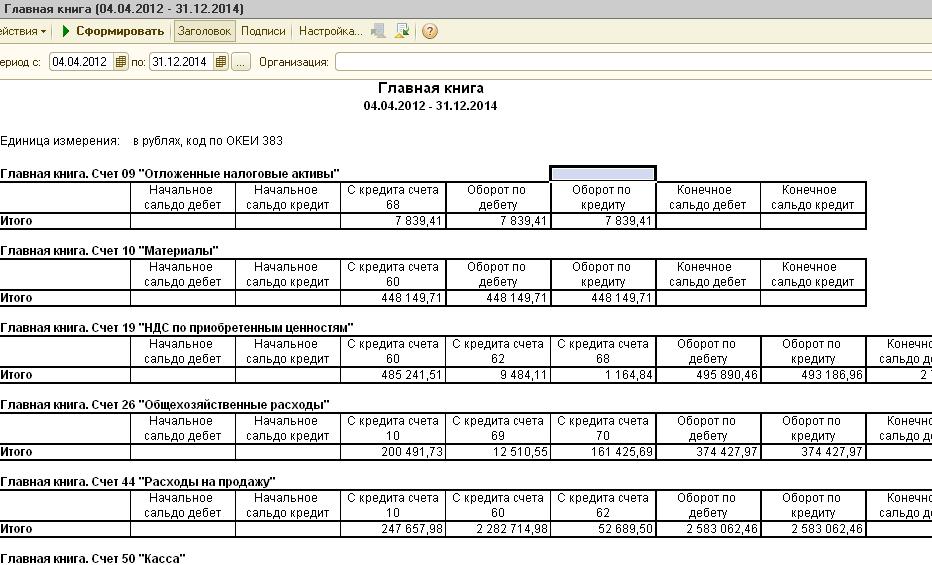Select heading Счет 50 Касса
This screenshot has height=565, width=932.
pos(93,558)
